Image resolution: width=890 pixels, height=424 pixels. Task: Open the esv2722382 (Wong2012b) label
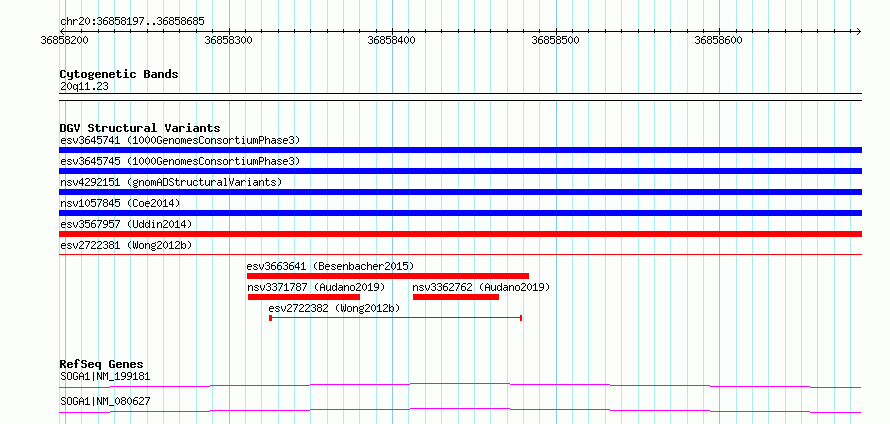[334, 308]
